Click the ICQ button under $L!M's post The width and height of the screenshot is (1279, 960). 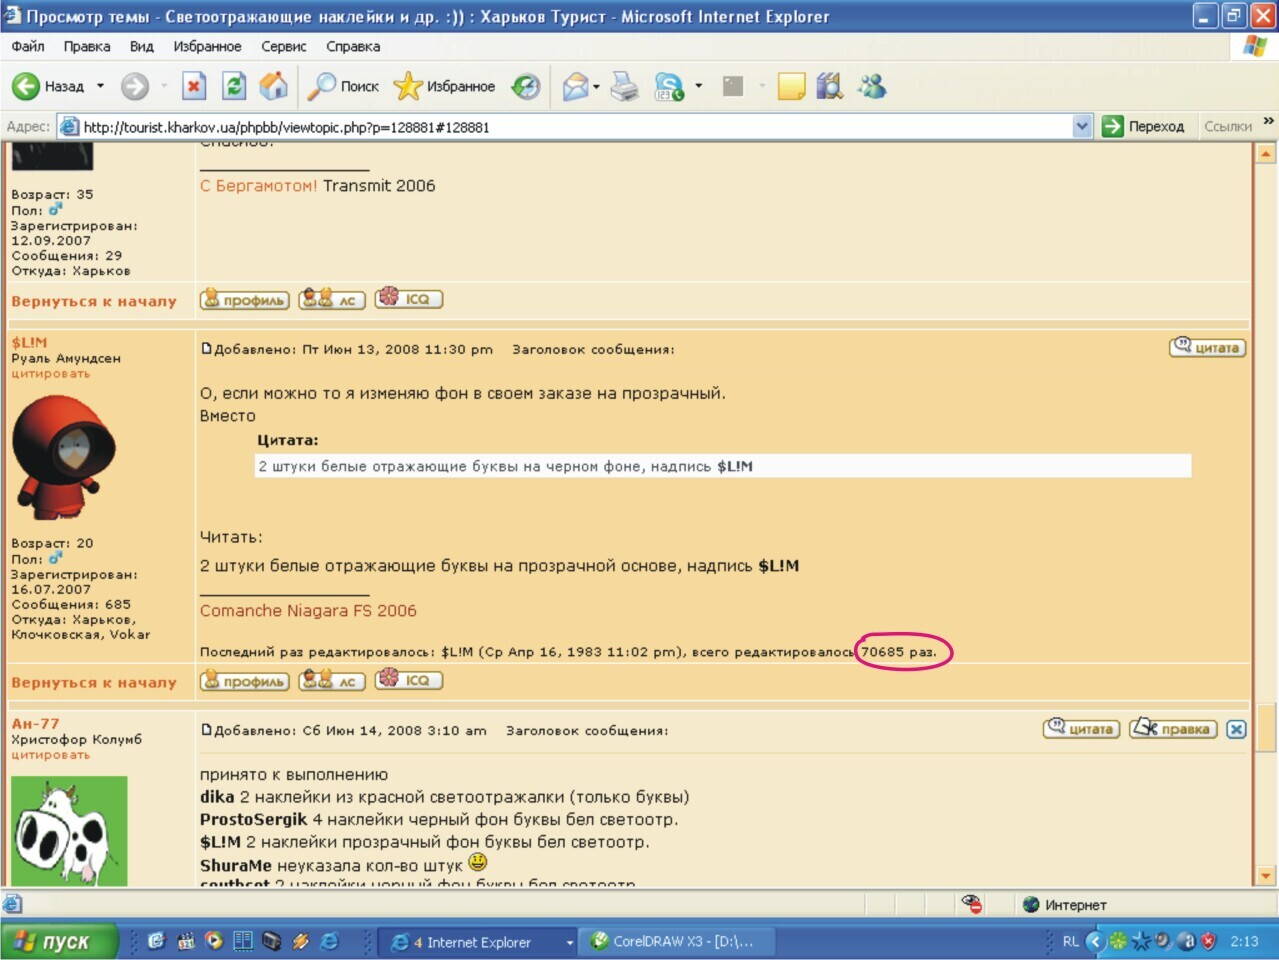tap(409, 681)
